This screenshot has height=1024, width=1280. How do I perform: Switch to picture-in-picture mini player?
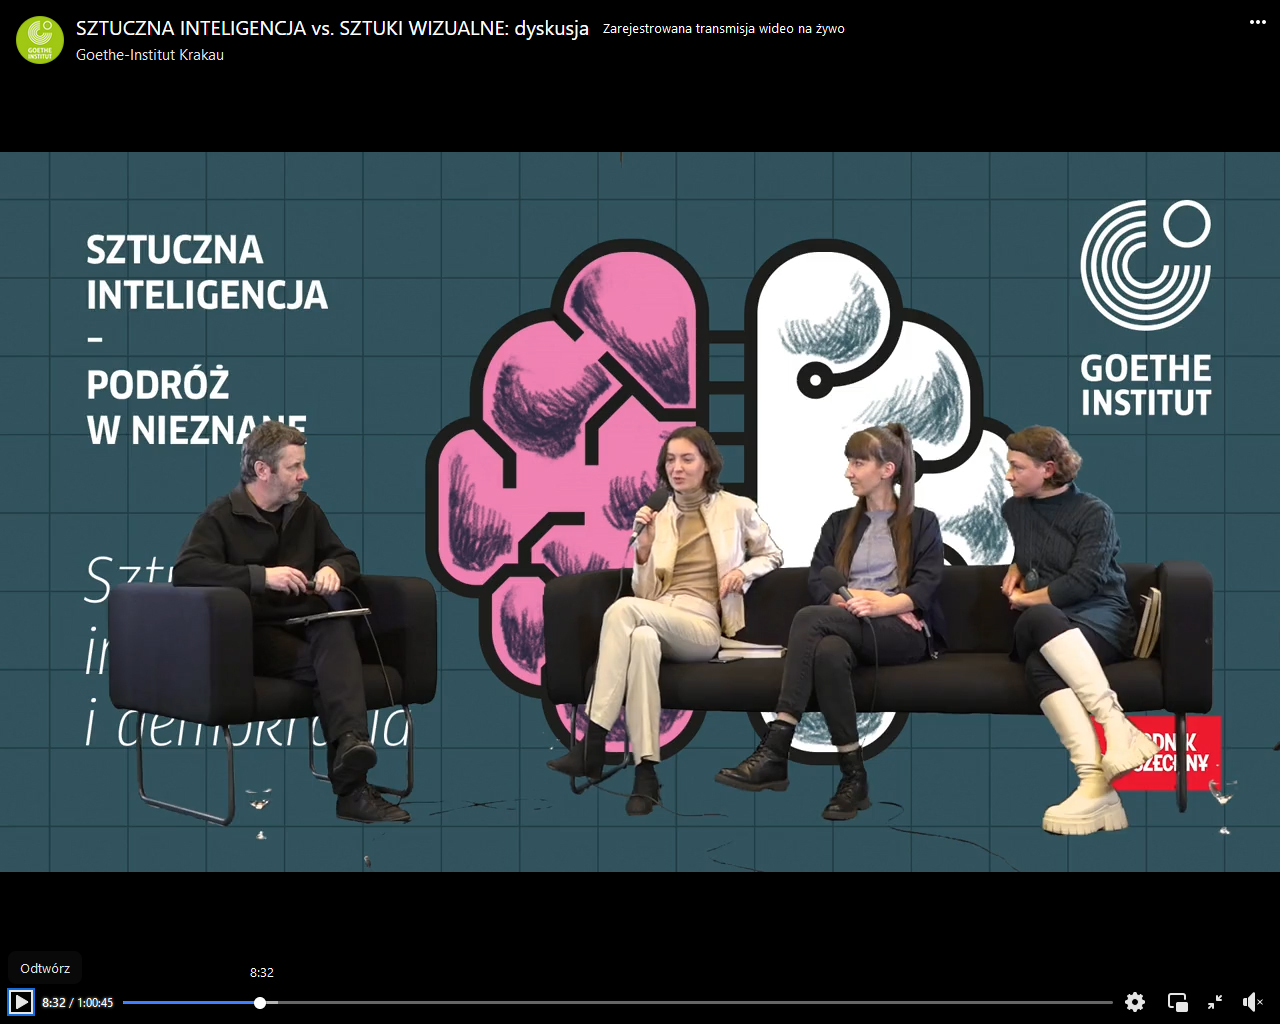pyautogui.click(x=1177, y=1002)
